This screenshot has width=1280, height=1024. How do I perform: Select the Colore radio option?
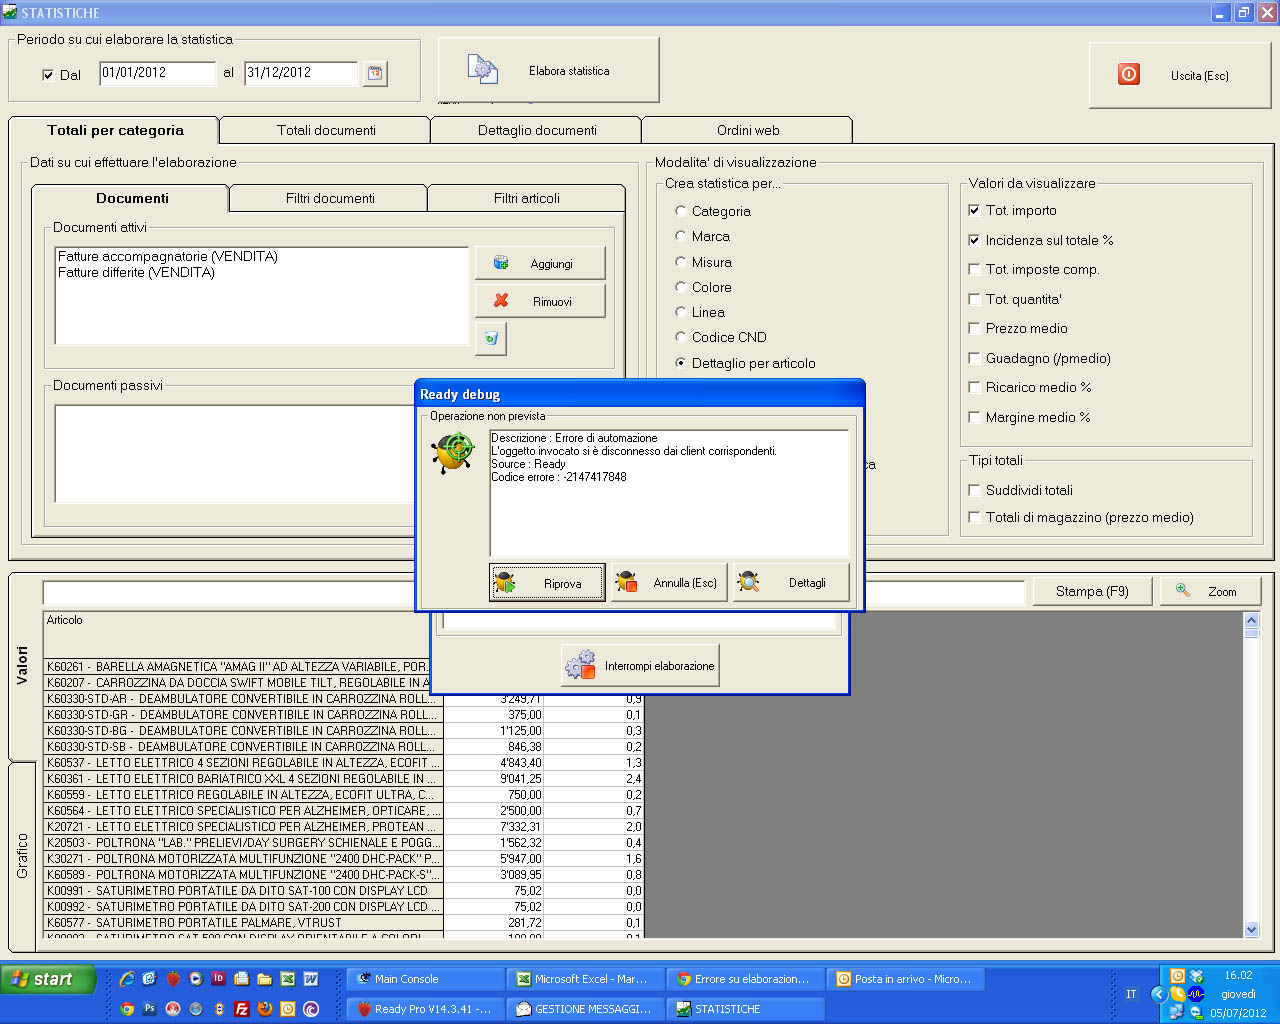point(681,287)
